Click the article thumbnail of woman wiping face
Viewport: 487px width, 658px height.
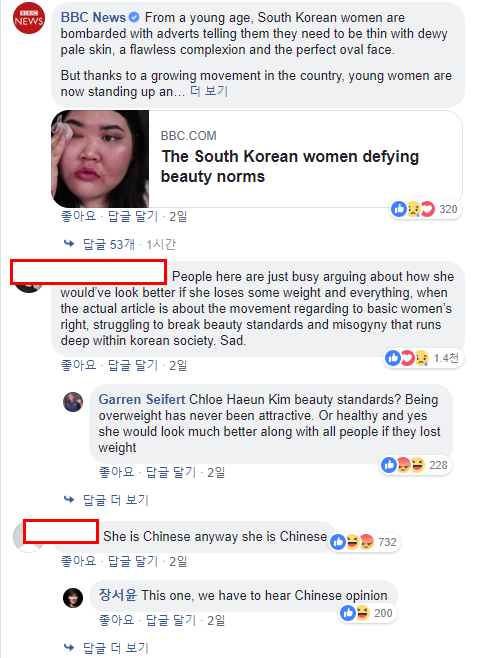point(100,159)
